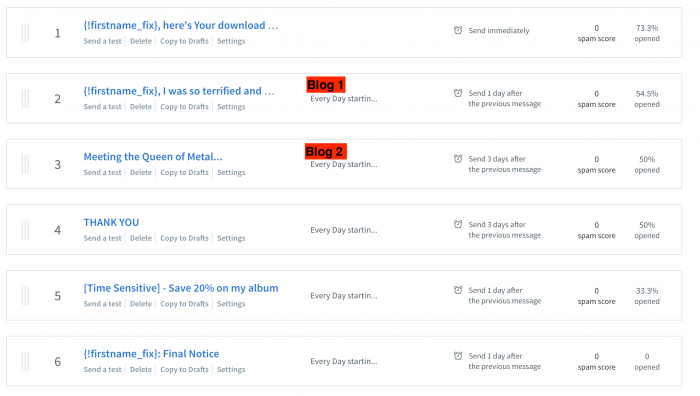The height and width of the screenshot is (396, 700).
Task: Click the drag handle of the THANK YOU message
Action: (x=25, y=230)
